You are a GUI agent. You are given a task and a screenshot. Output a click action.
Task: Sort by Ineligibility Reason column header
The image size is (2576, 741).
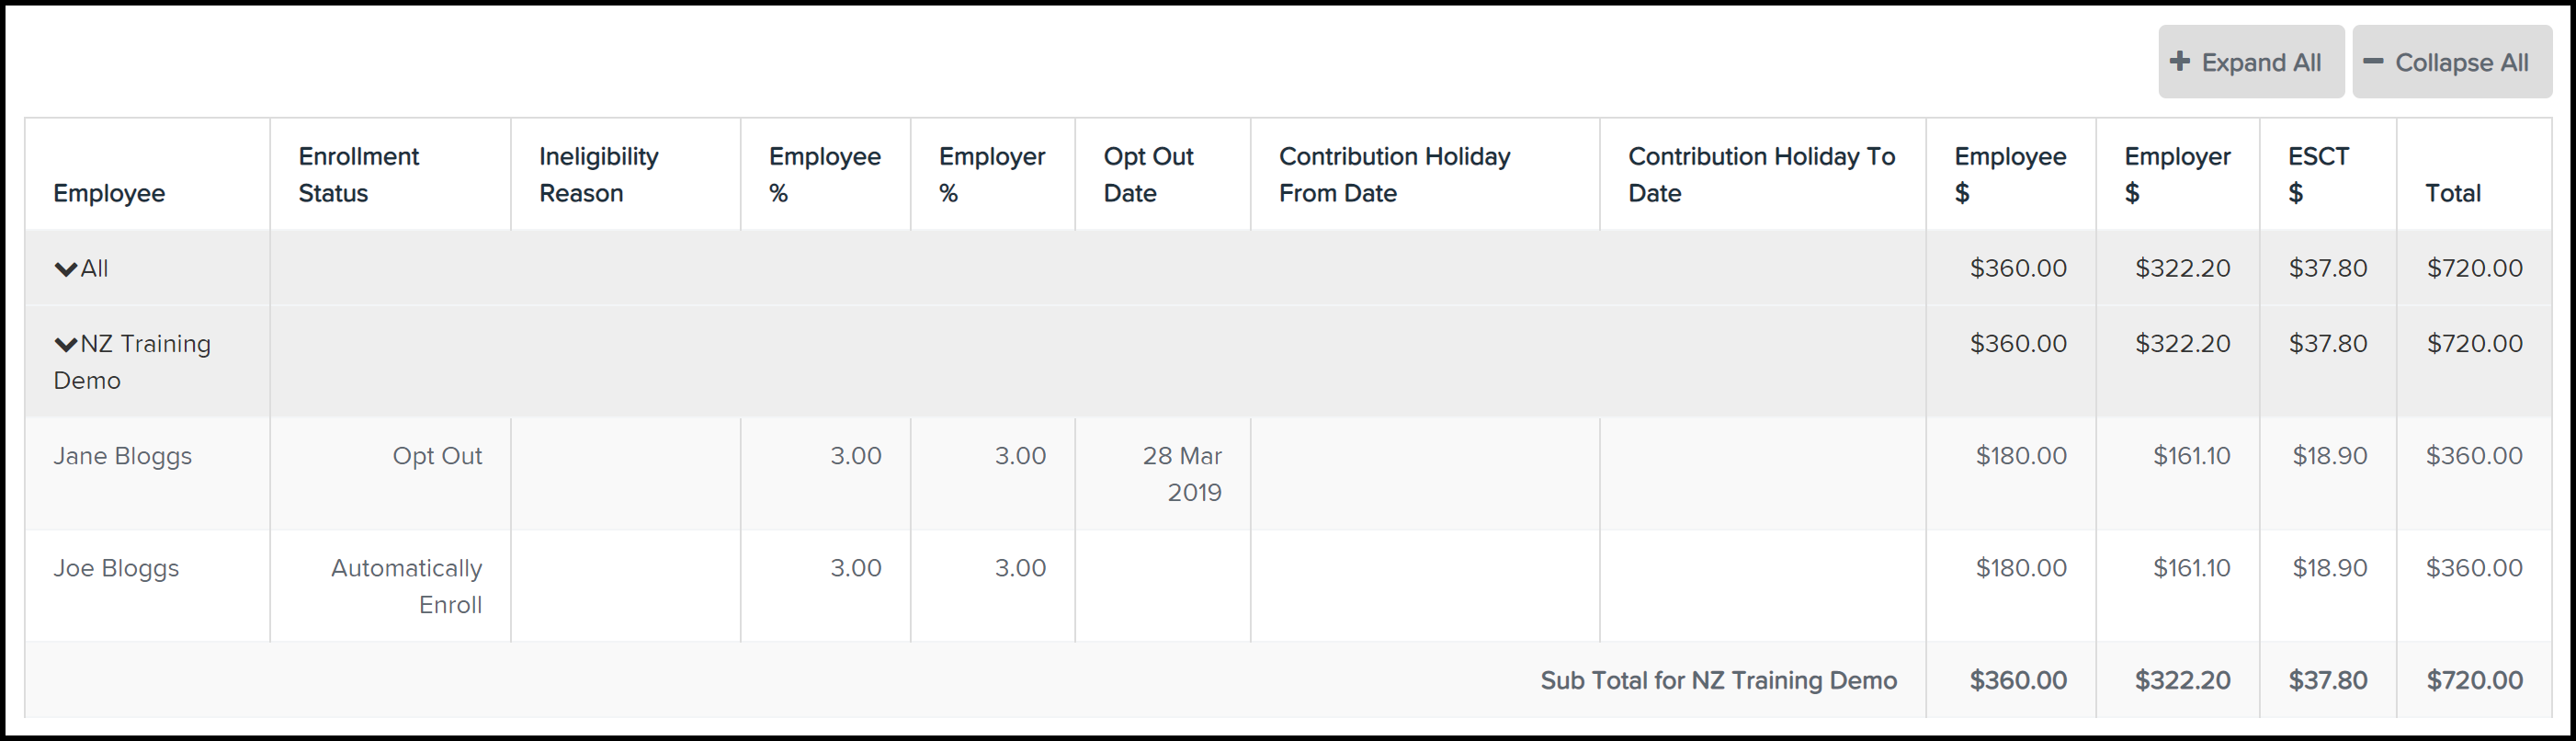coord(598,174)
